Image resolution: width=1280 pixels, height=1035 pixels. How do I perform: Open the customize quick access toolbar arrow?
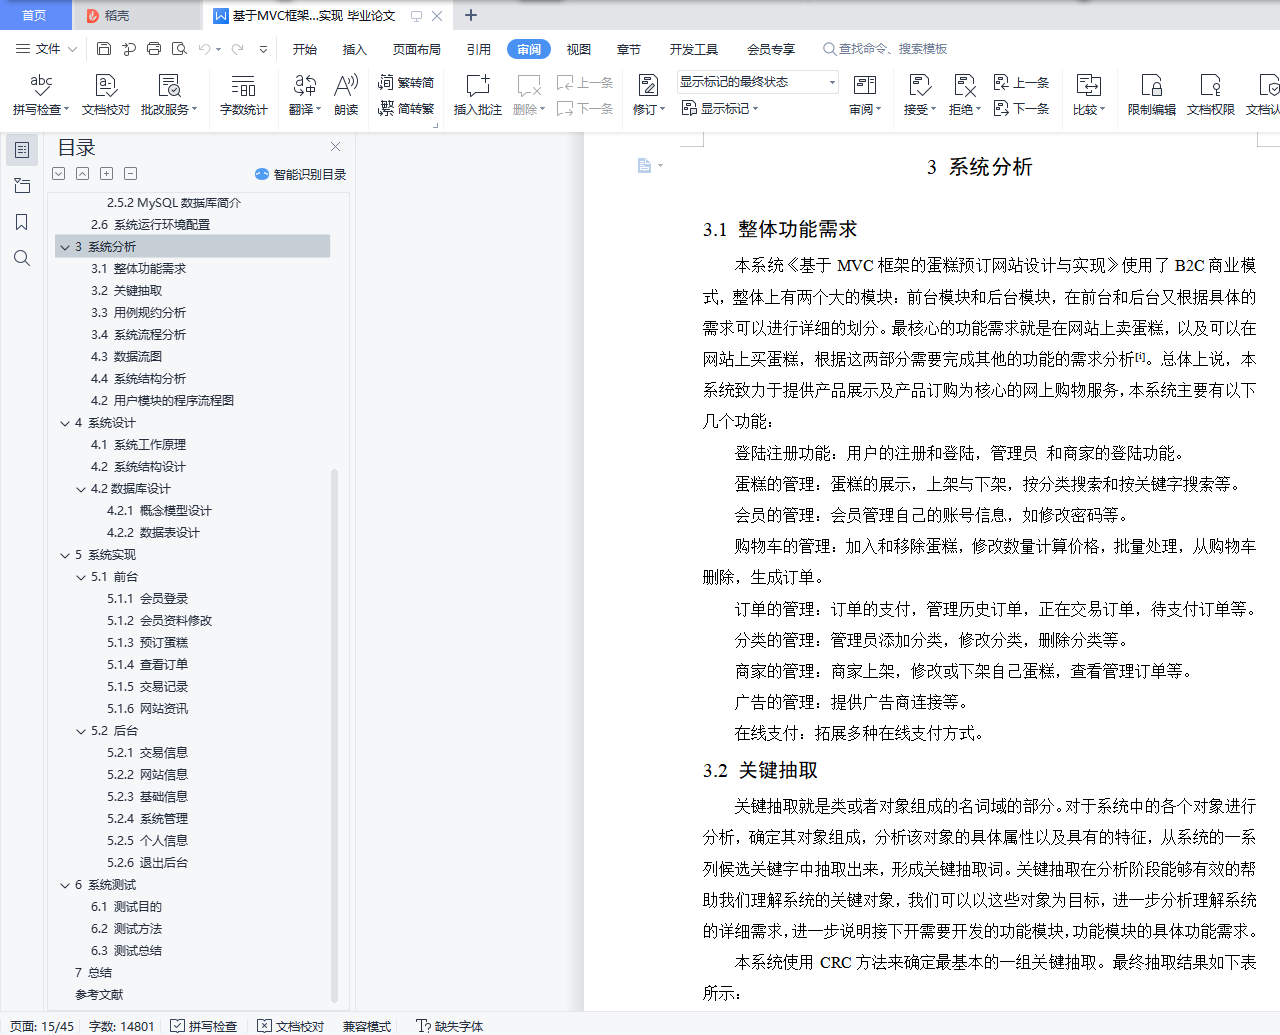coord(263,48)
